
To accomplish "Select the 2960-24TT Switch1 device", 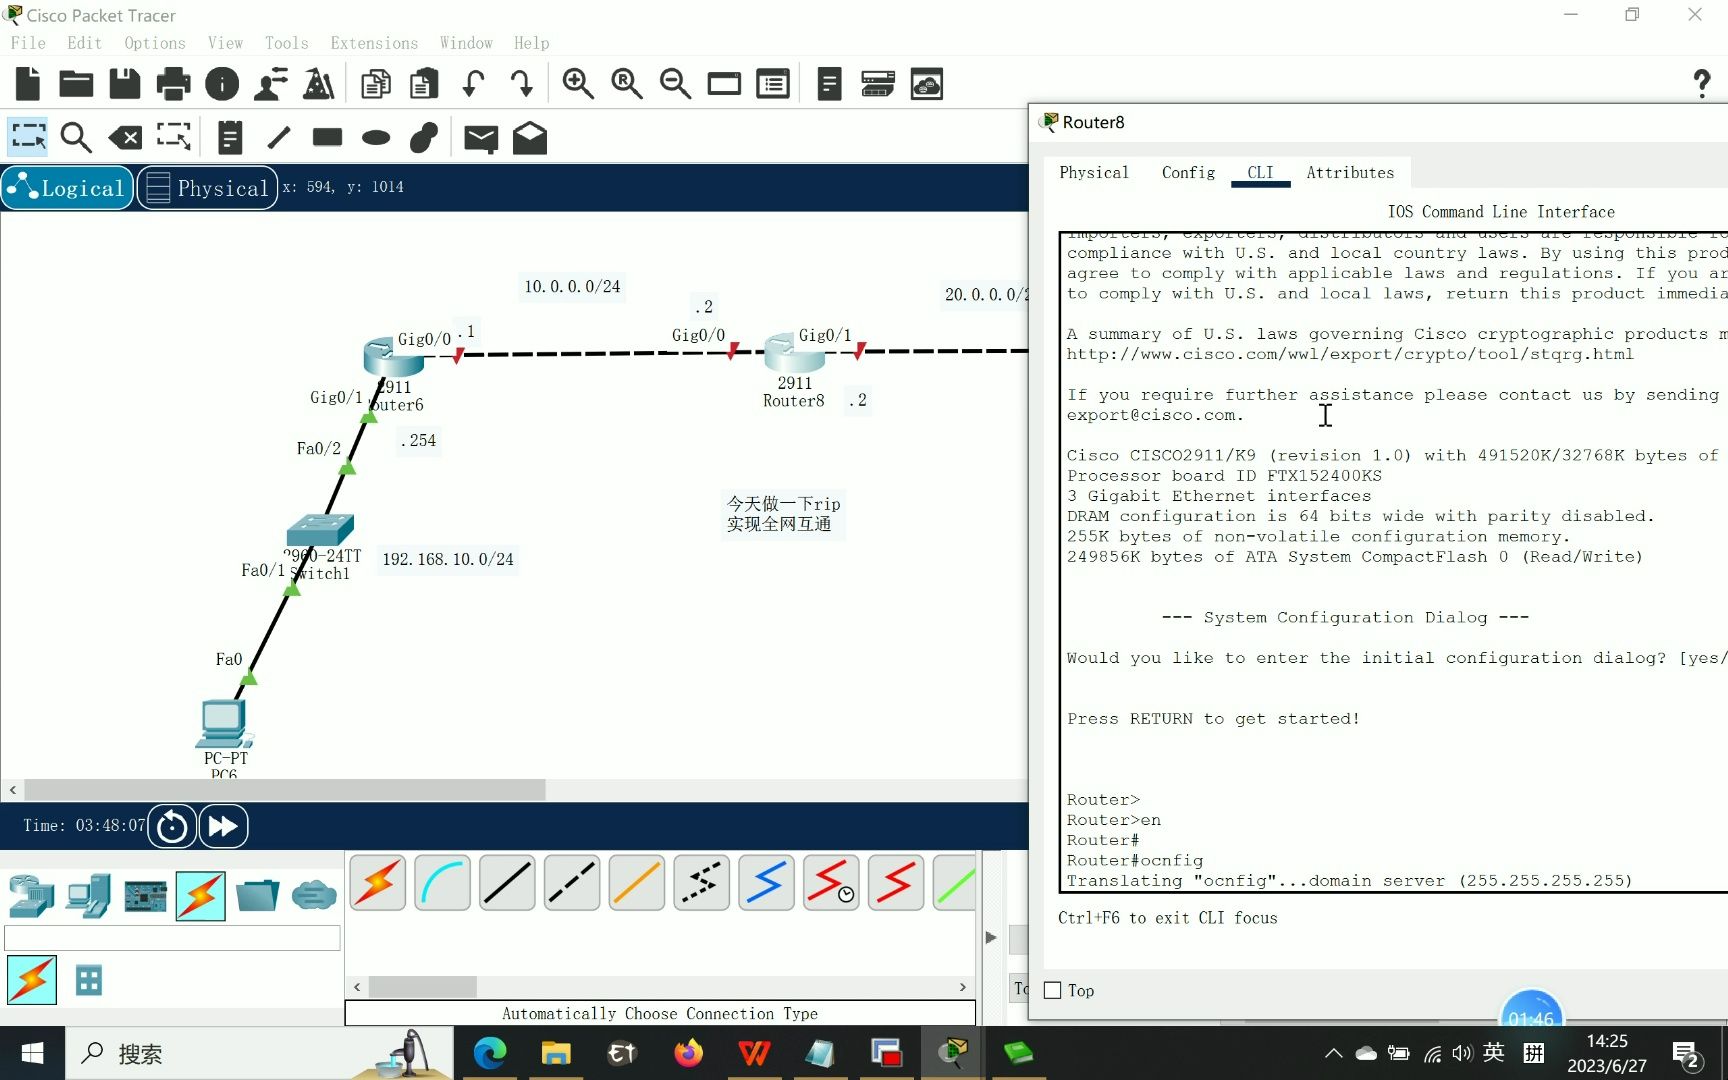I will pos(320,530).
